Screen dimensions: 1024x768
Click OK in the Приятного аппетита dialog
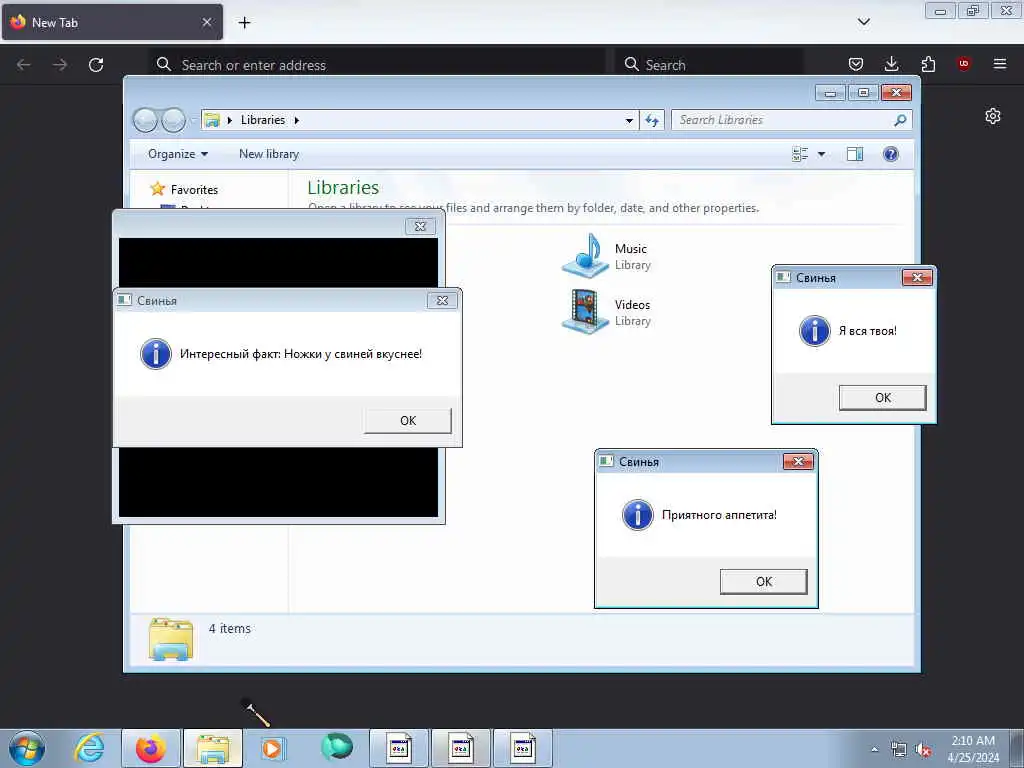763,582
